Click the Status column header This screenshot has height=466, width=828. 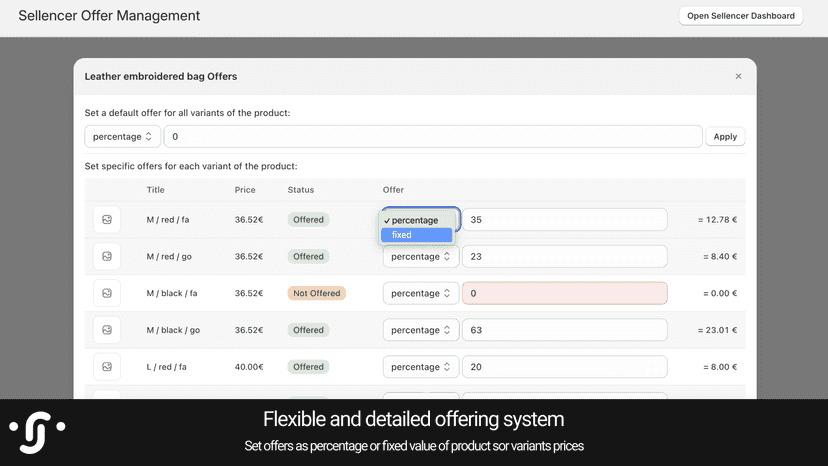point(300,190)
